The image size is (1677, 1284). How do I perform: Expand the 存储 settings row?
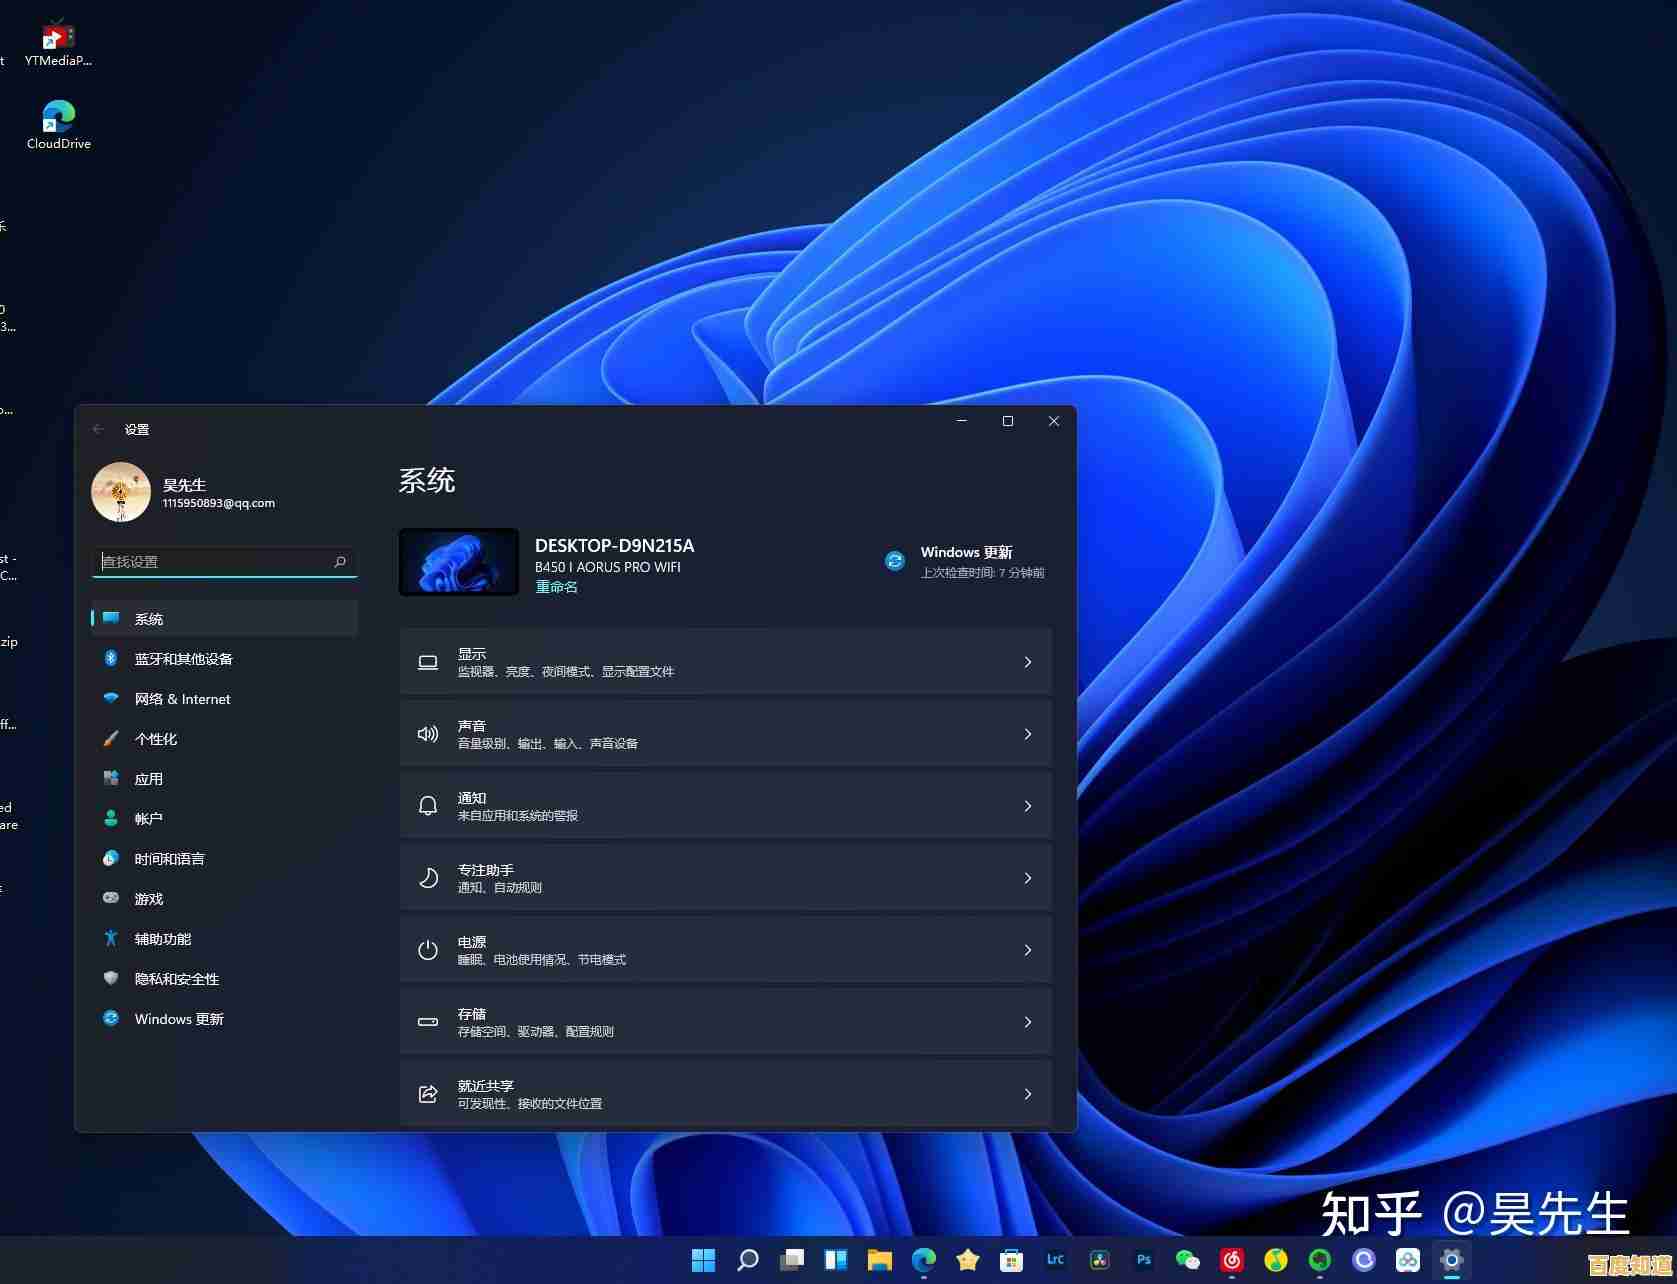click(726, 1021)
